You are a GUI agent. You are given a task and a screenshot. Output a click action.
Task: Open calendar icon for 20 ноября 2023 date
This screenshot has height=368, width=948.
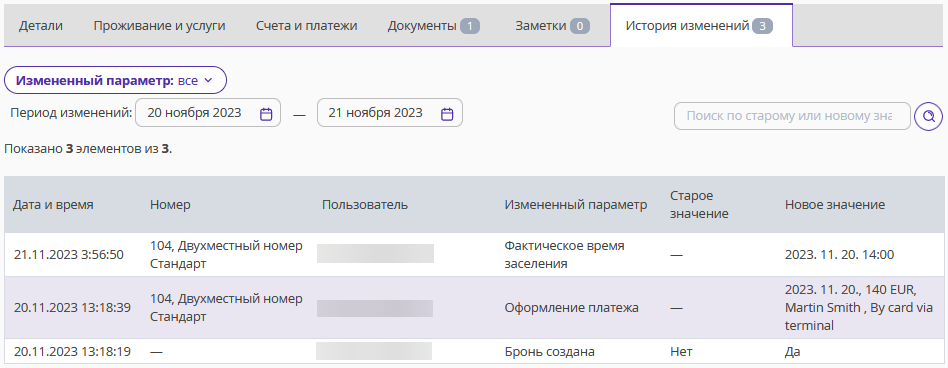[266, 114]
